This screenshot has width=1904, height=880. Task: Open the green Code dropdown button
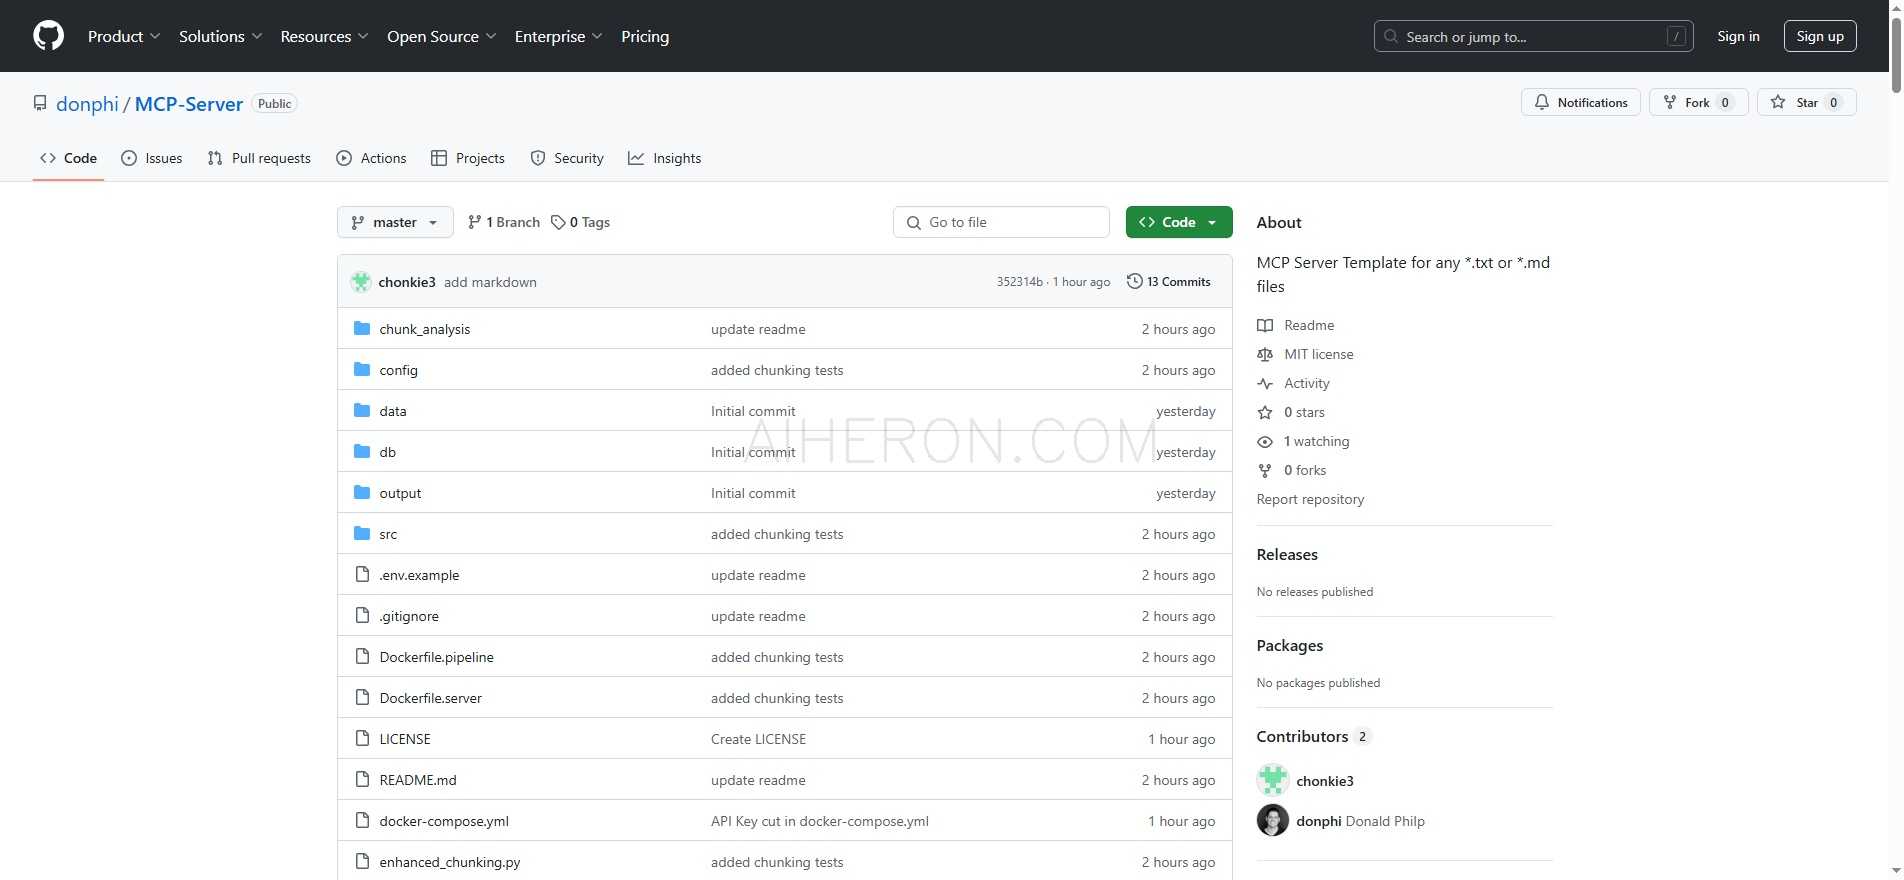[1179, 222]
